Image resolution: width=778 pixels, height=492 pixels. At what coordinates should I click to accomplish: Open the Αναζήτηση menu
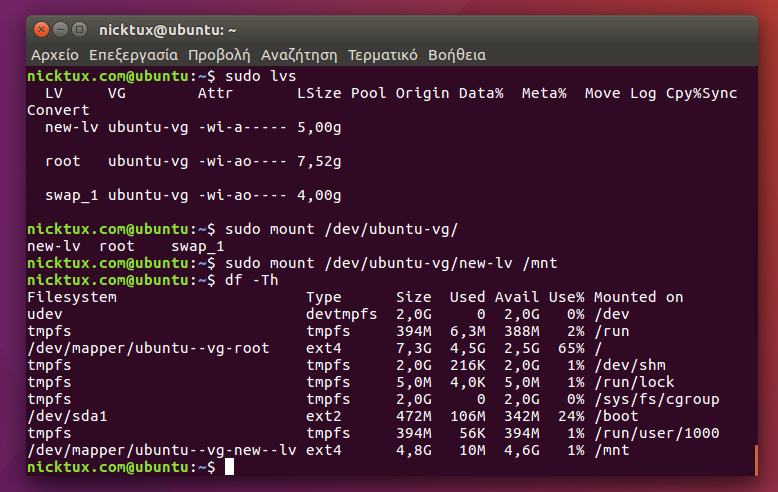click(299, 55)
